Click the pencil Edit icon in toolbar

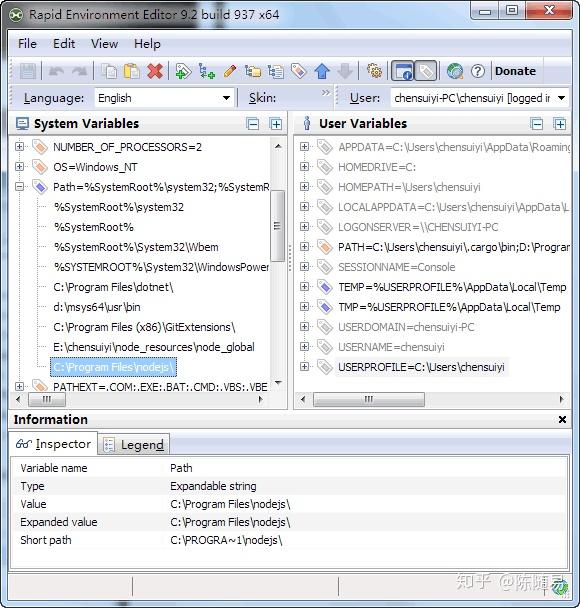point(230,71)
